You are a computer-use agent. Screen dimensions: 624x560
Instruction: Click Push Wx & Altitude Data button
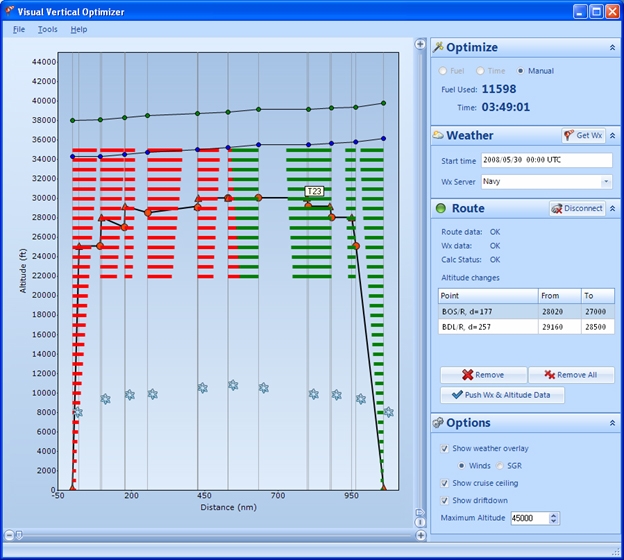[502, 395]
